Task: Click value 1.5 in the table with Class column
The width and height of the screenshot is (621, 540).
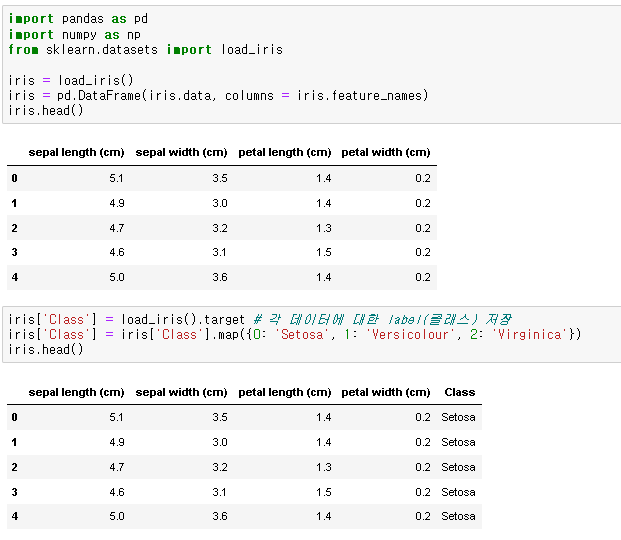Action: (324, 492)
